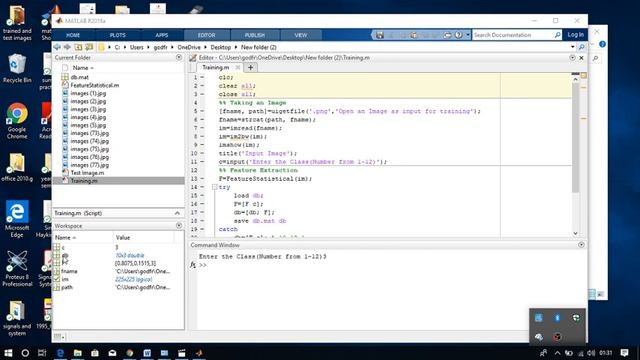The width and height of the screenshot is (640, 360).
Task: Click the fx function browser icon
Action: click(x=193, y=265)
